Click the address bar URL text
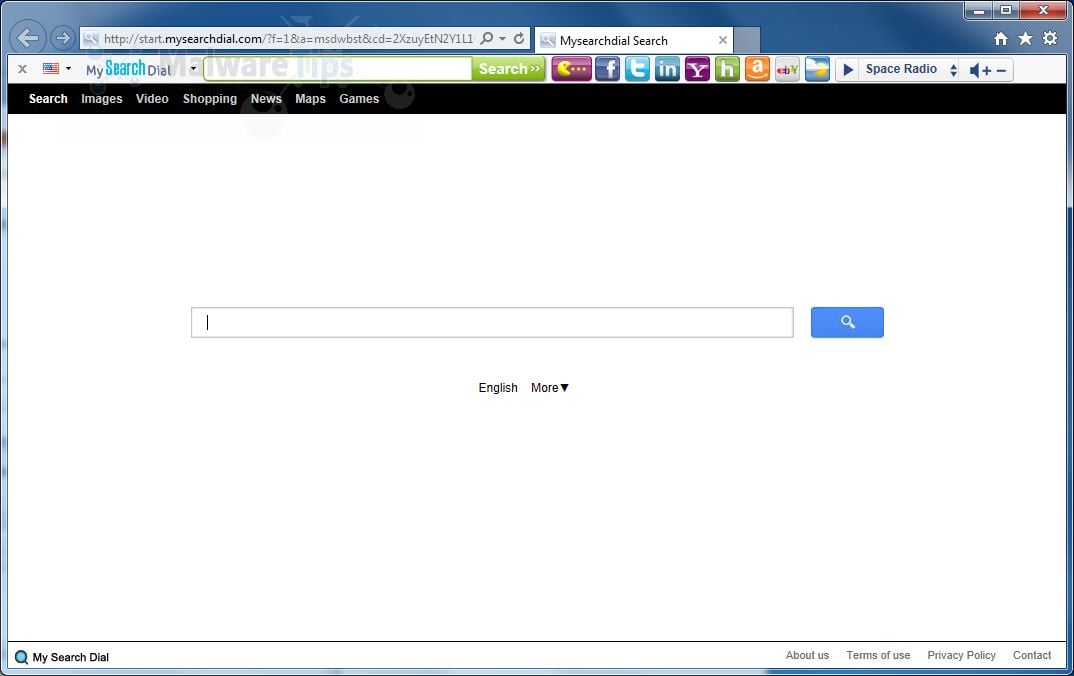 click(x=288, y=38)
